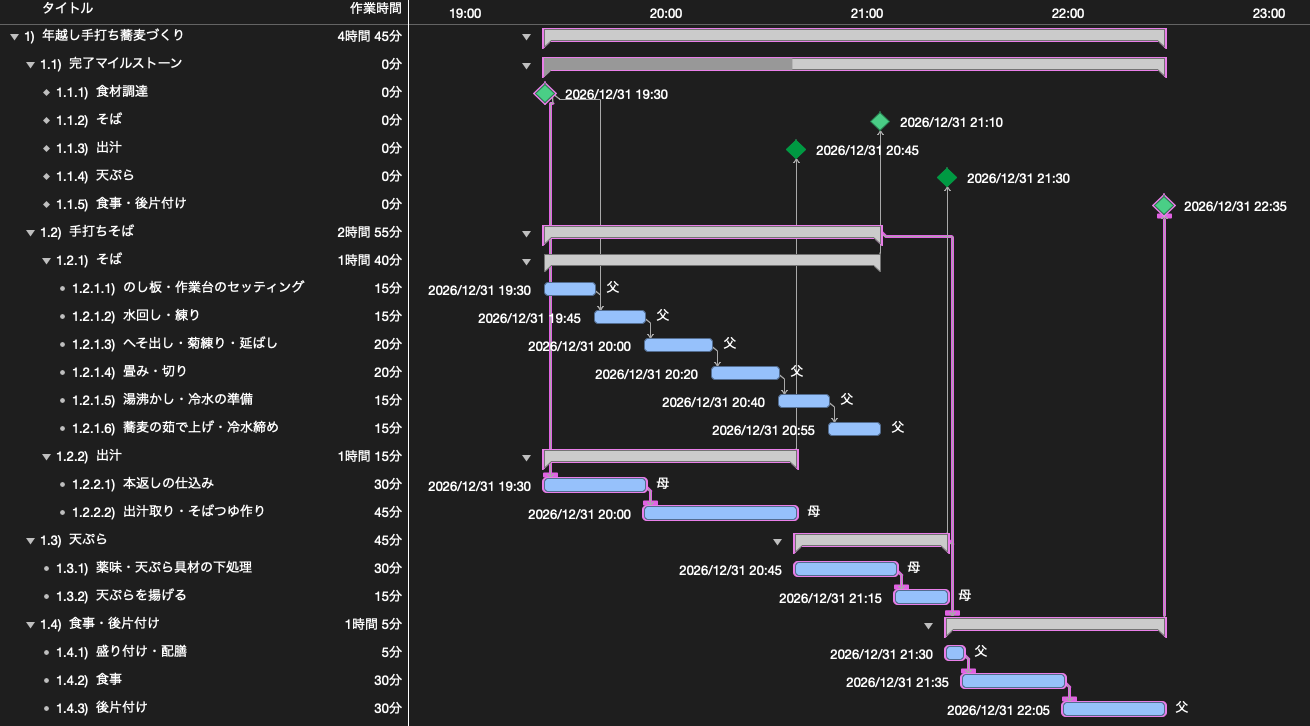Viewport: 1310px width, 726px height.
Task: Click the 作業時間 column header
Action: [x=376, y=8]
